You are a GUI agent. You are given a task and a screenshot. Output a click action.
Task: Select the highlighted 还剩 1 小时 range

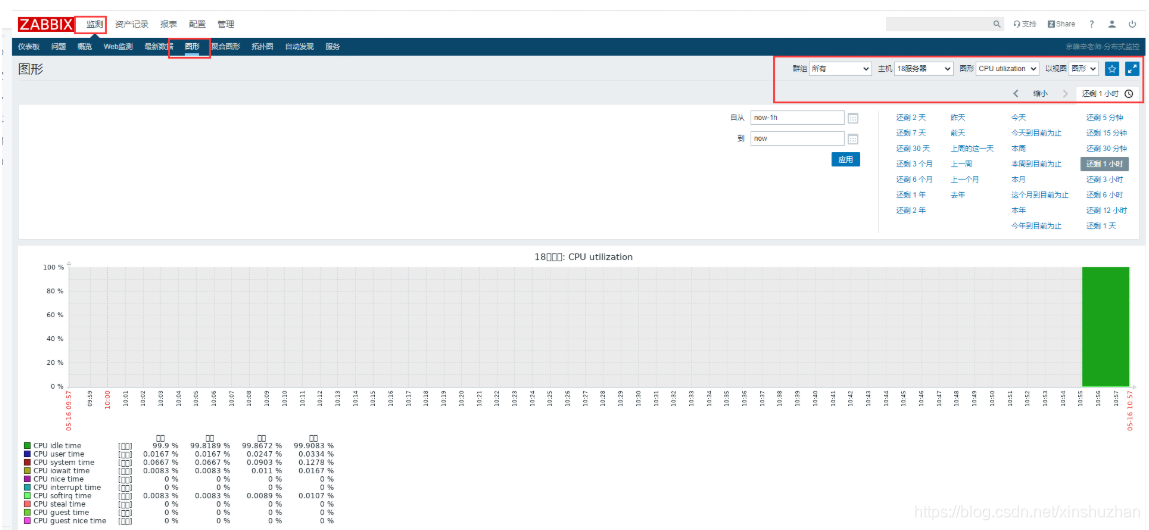[1104, 163]
